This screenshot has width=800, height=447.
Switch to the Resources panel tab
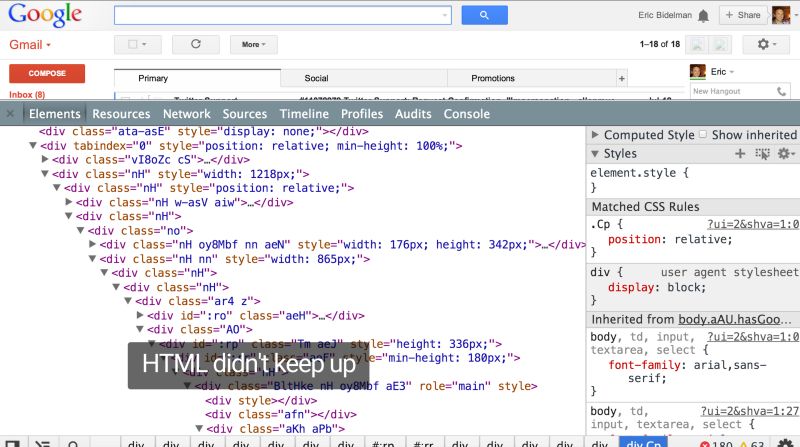[121, 114]
